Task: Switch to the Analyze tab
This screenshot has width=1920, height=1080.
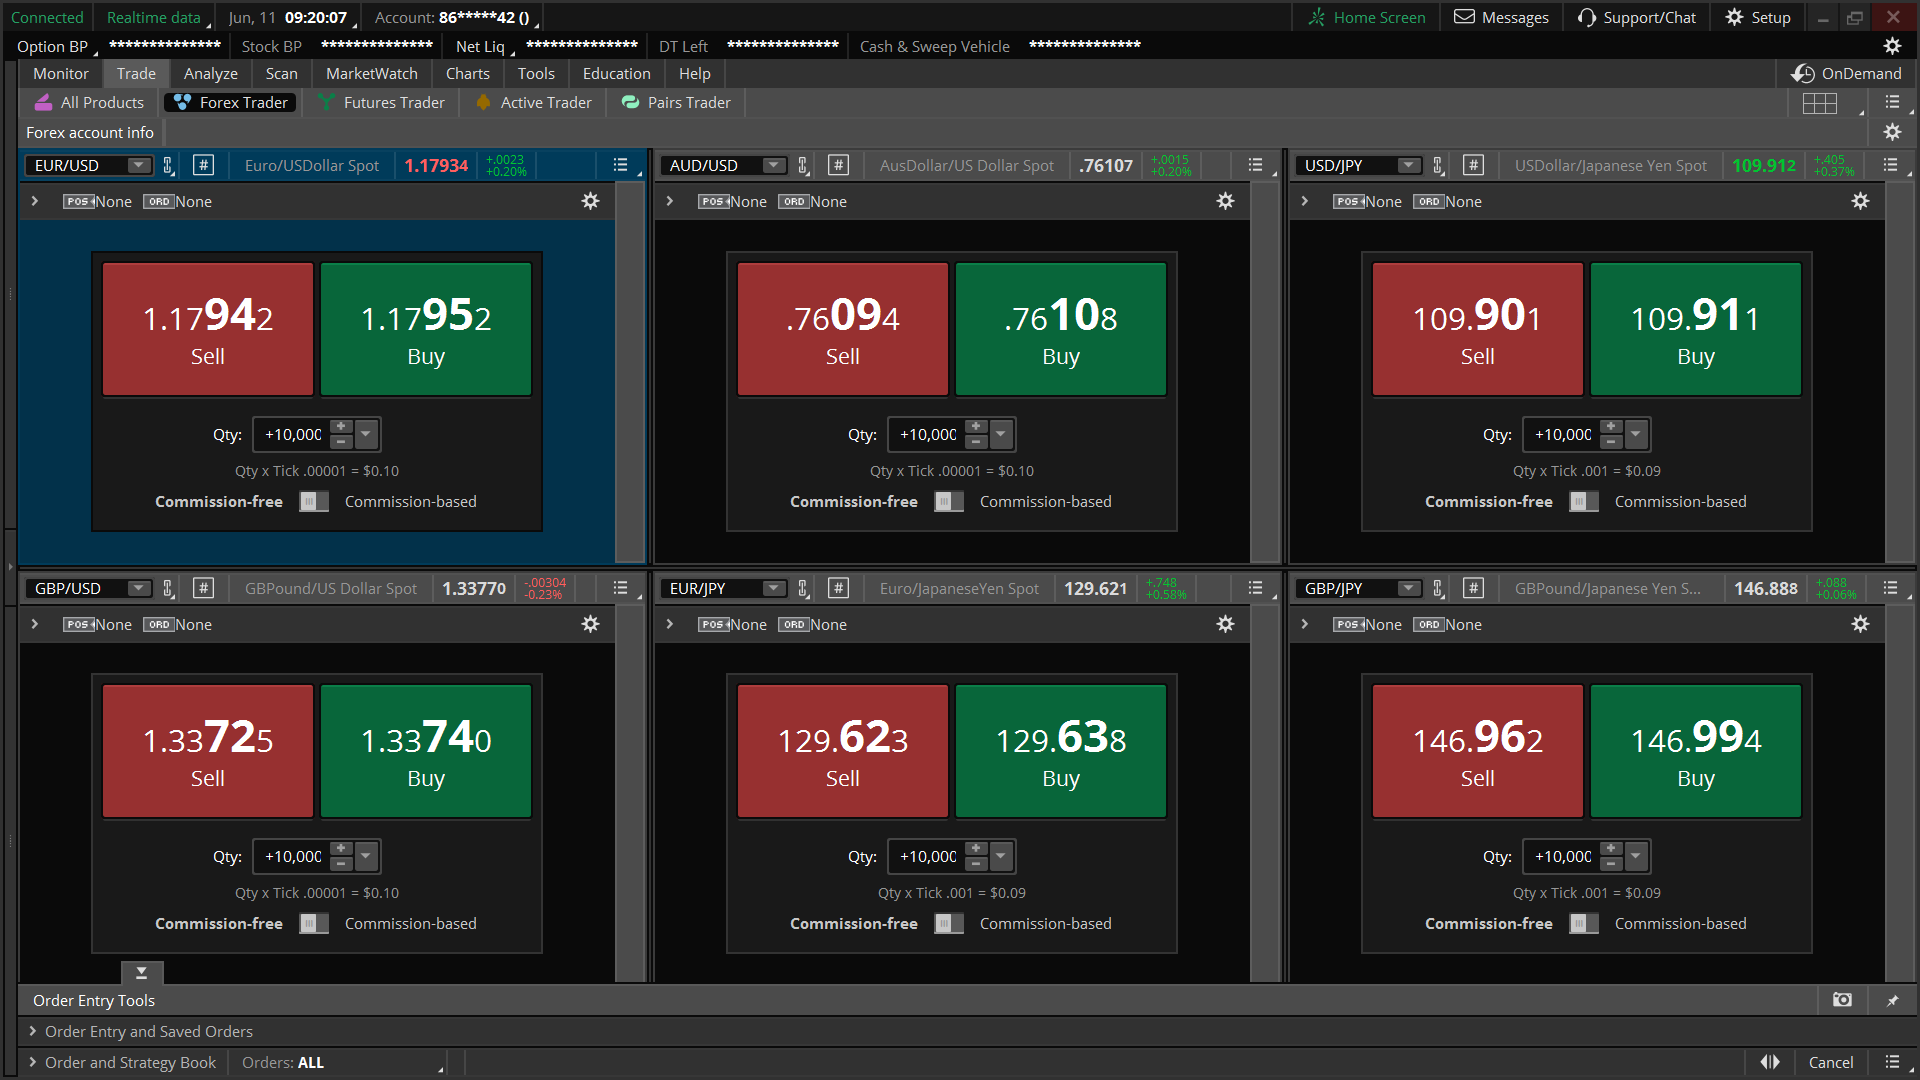Action: [x=211, y=74]
